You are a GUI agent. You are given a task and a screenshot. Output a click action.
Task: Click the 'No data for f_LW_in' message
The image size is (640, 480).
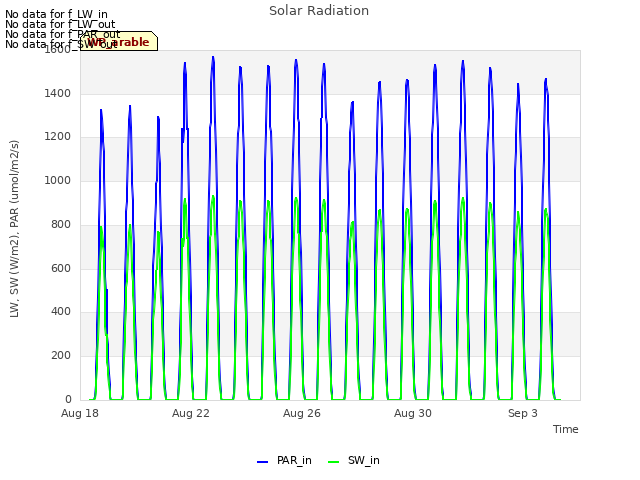pyautogui.click(x=56, y=15)
